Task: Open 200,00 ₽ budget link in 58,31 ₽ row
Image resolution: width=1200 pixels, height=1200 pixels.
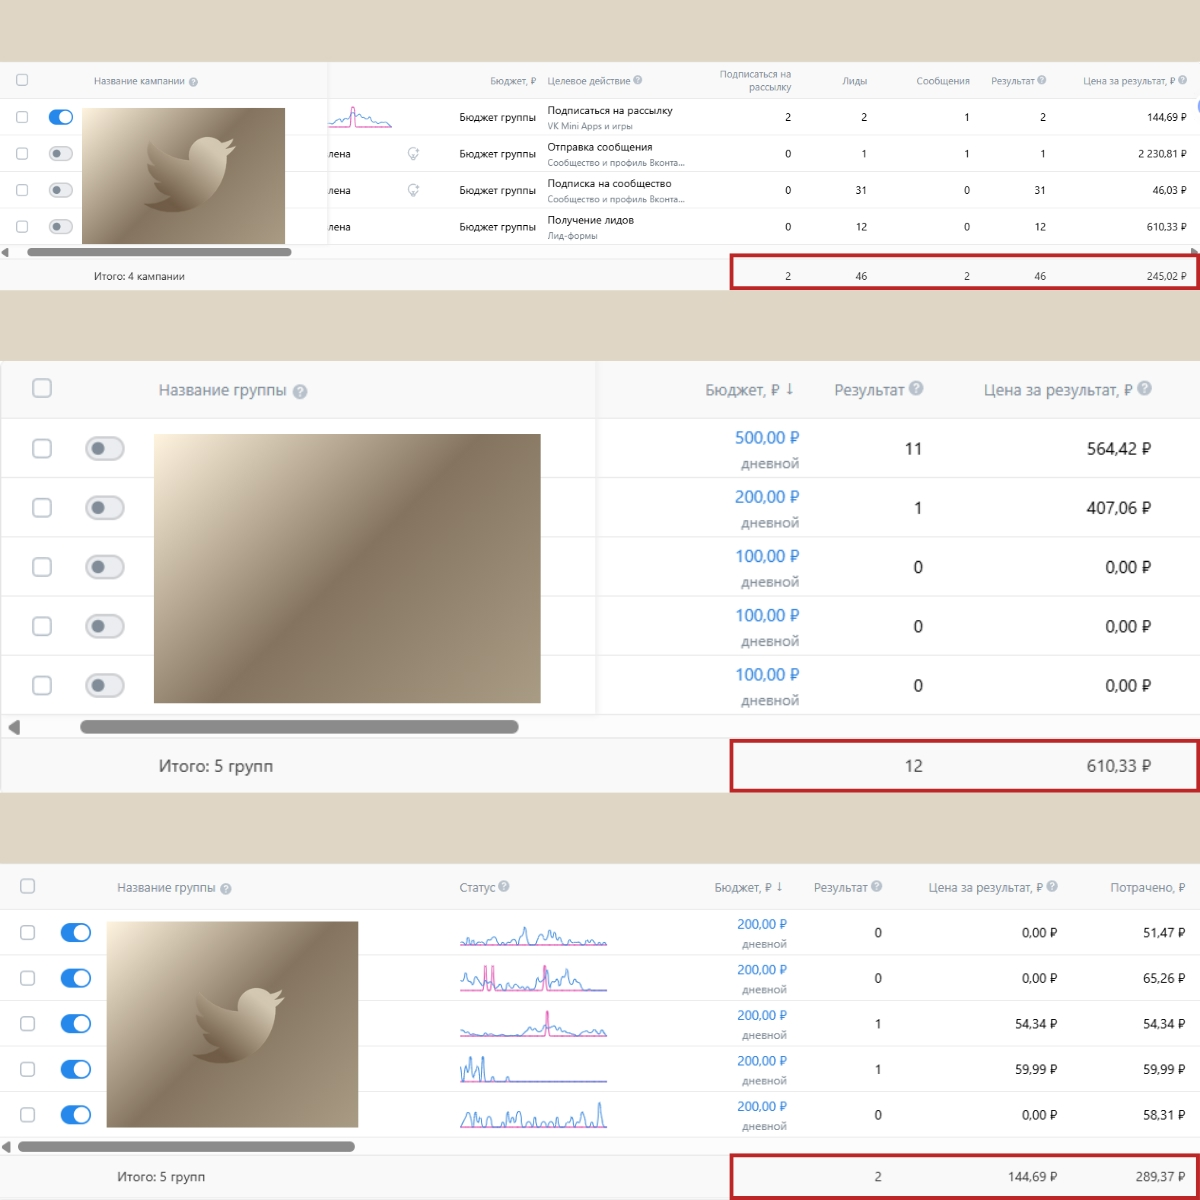Action: point(762,1107)
